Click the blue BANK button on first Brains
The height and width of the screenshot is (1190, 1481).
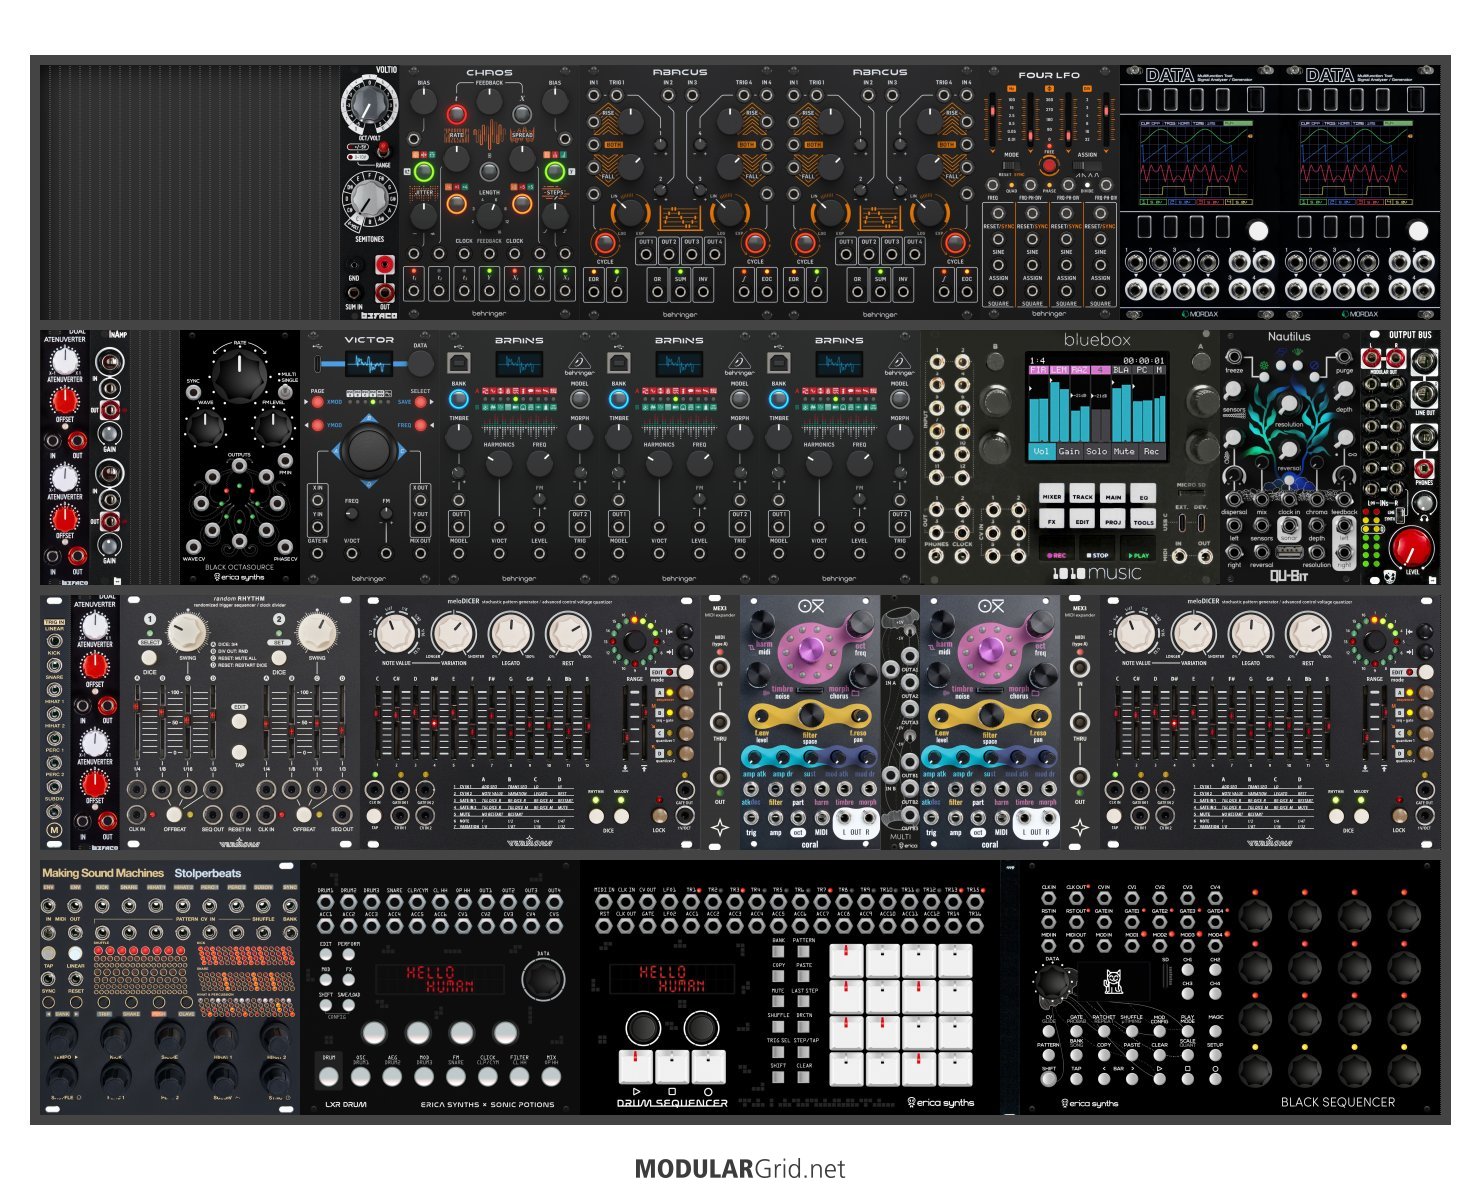(x=459, y=399)
